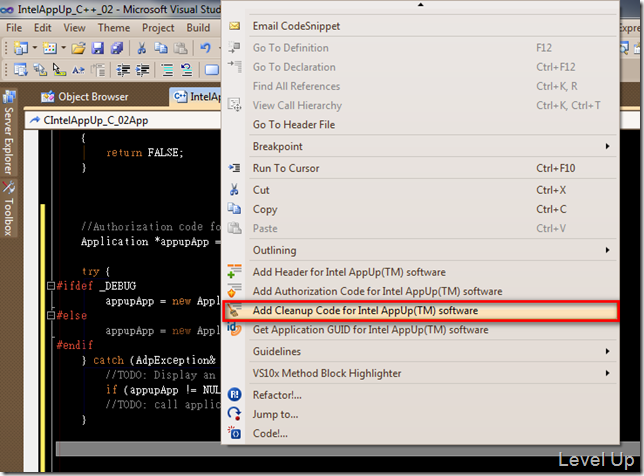Image resolution: width=644 pixels, height=476 pixels.
Task: Open the Project menu
Action: coord(158,28)
